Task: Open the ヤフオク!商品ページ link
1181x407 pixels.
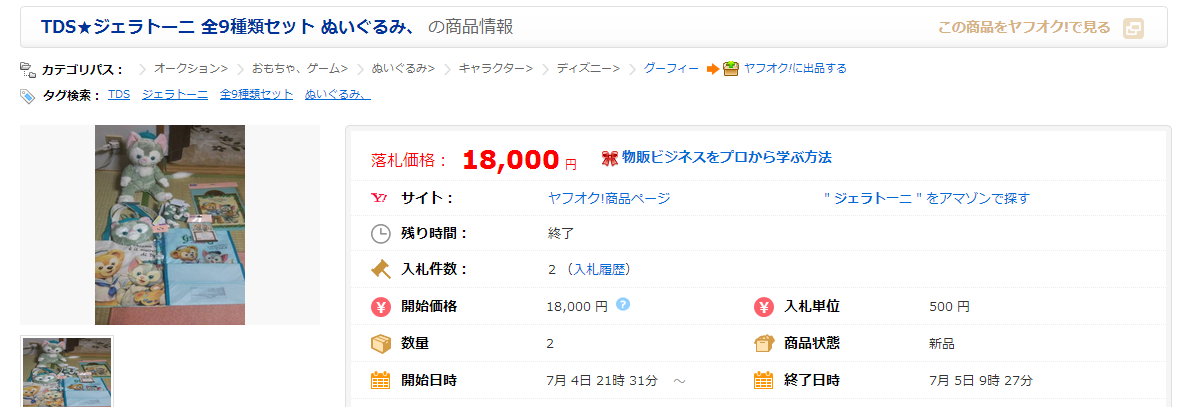Action: (609, 198)
